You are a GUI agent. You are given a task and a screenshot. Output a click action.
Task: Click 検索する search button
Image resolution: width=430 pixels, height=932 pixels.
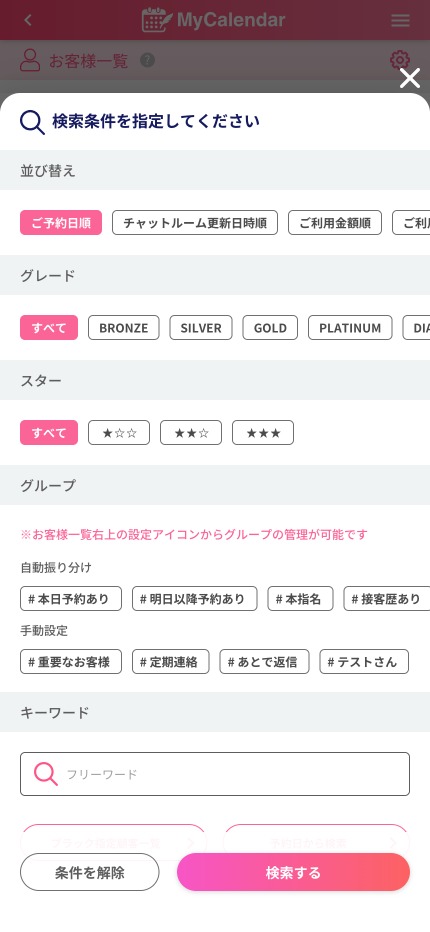pos(293,872)
